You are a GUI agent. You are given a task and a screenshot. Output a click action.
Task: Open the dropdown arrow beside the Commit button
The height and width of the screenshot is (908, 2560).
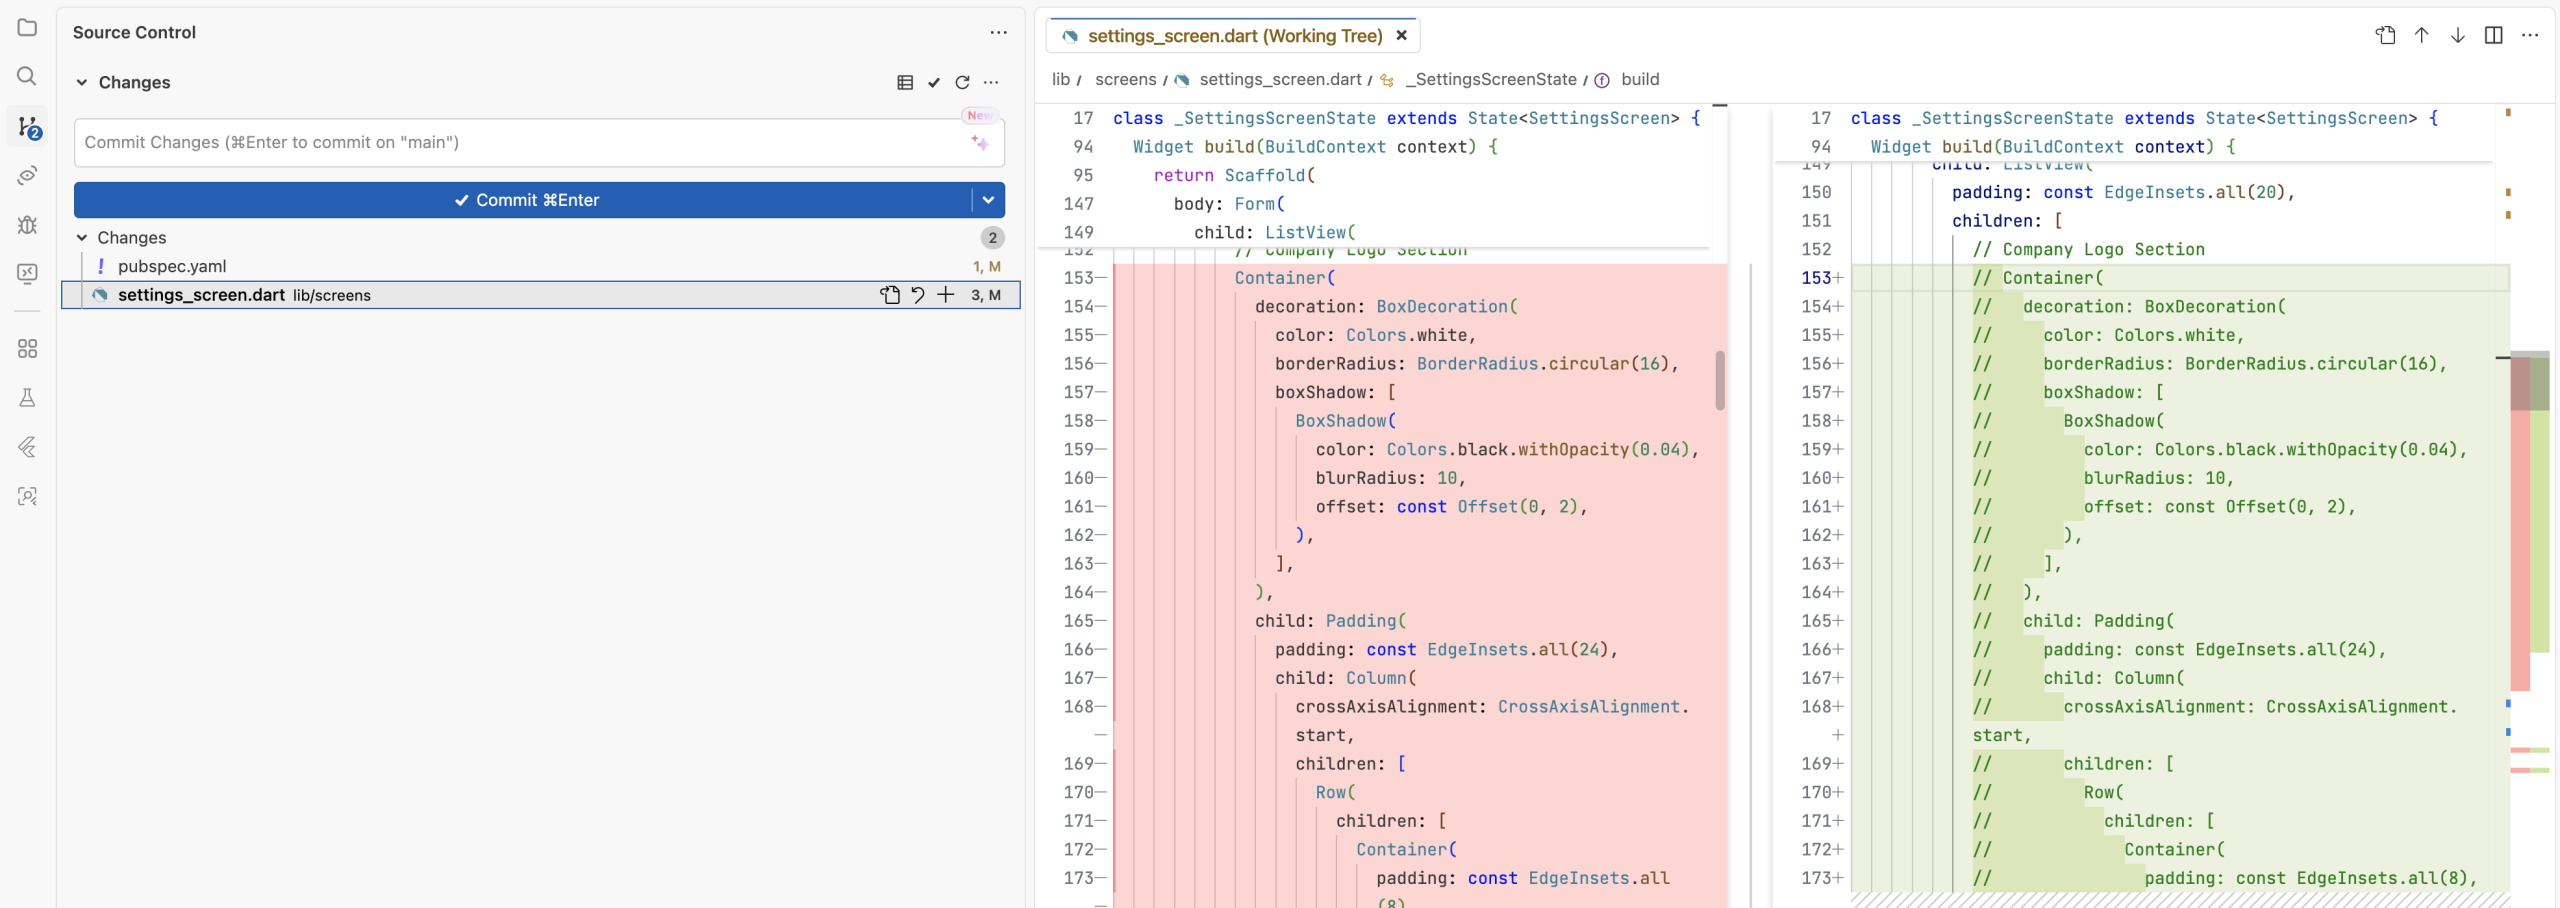[x=988, y=200]
